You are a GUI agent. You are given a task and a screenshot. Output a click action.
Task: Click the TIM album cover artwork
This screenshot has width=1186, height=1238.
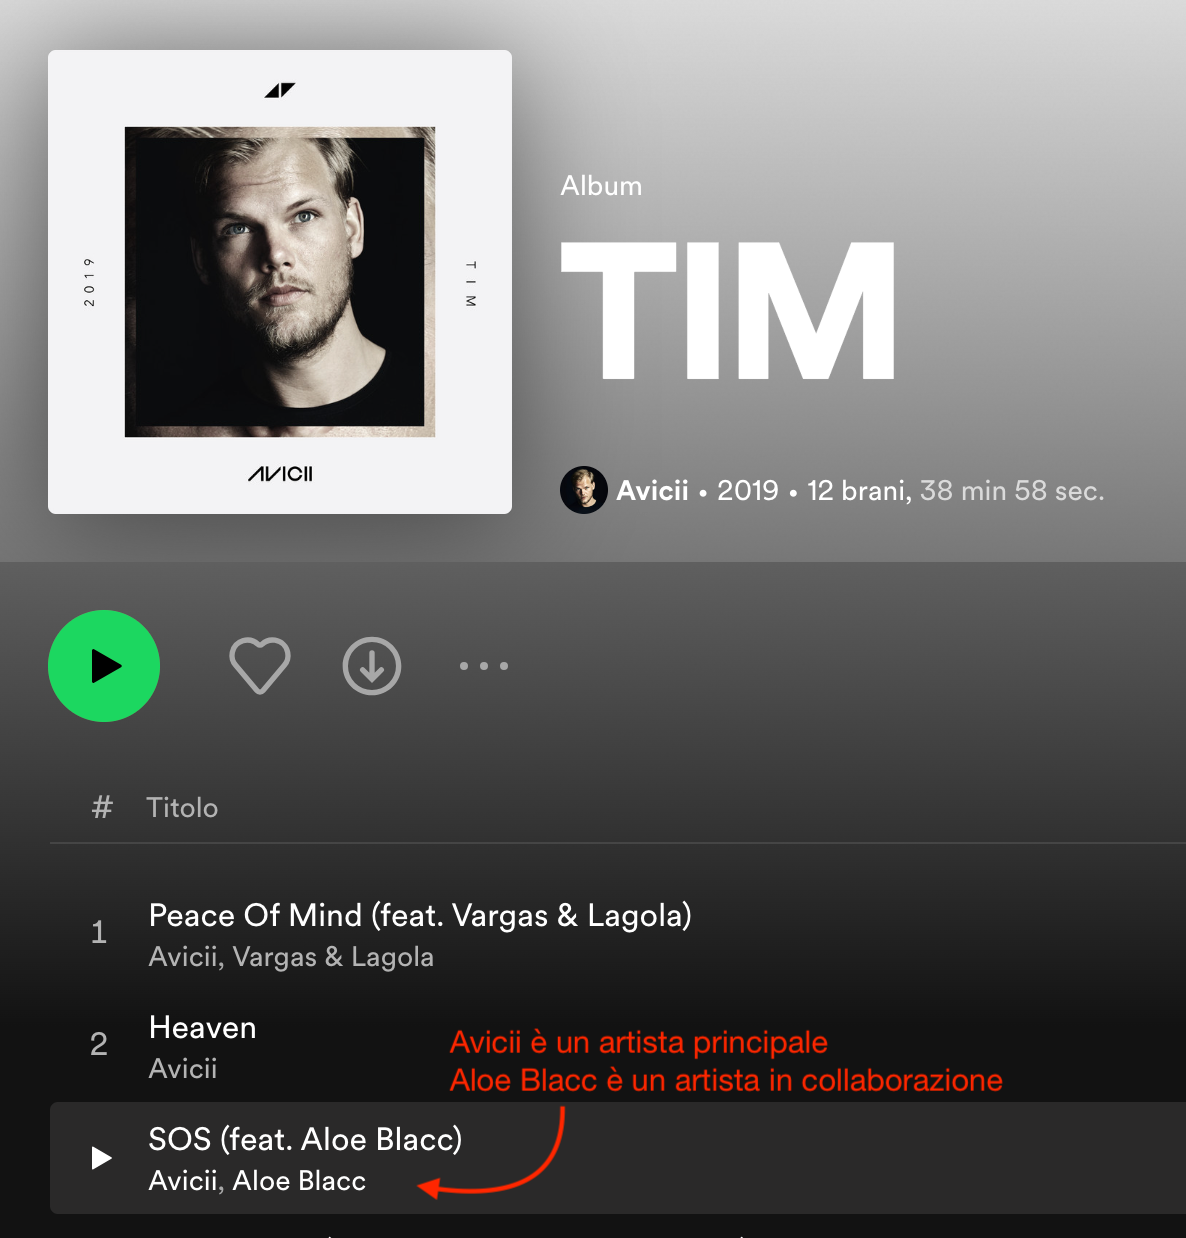pyautogui.click(x=280, y=282)
